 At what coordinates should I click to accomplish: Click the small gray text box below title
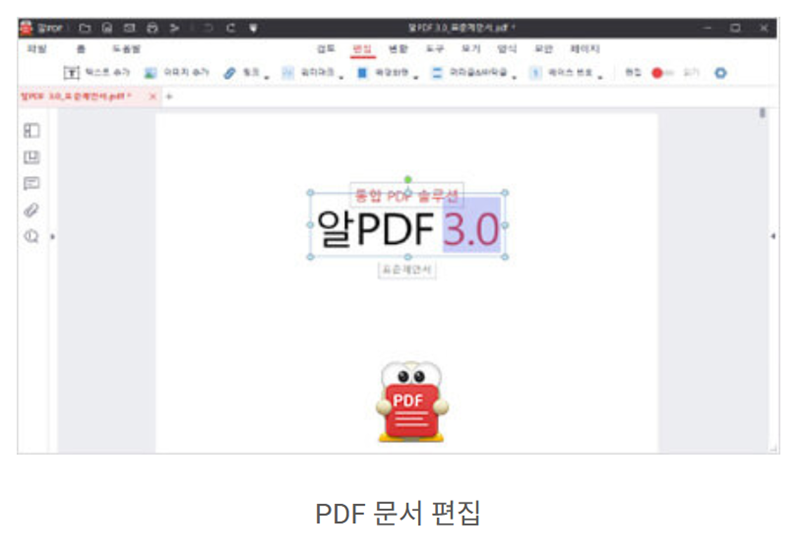pyautogui.click(x=407, y=270)
